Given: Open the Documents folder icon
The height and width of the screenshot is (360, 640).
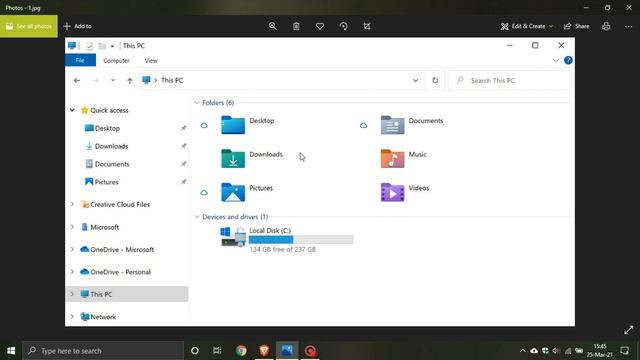Looking at the screenshot, I should [x=392, y=124].
